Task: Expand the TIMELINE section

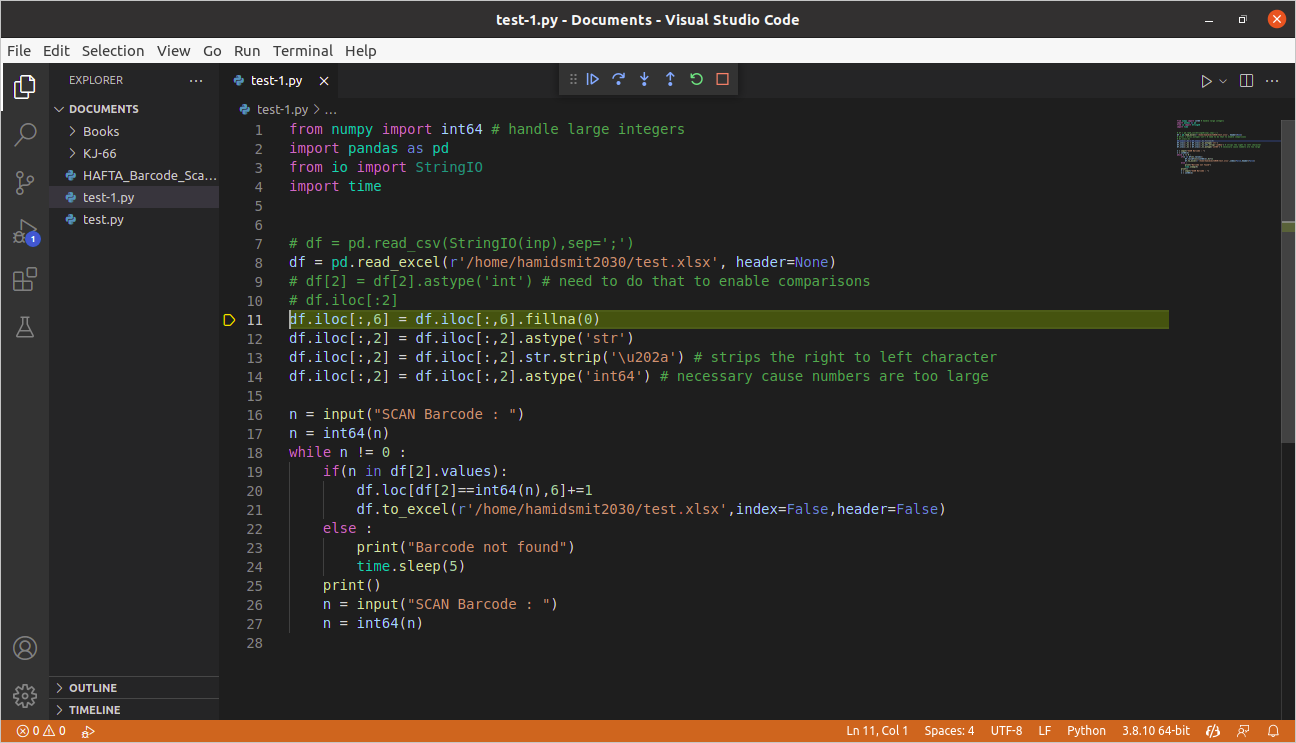Action: [134, 710]
